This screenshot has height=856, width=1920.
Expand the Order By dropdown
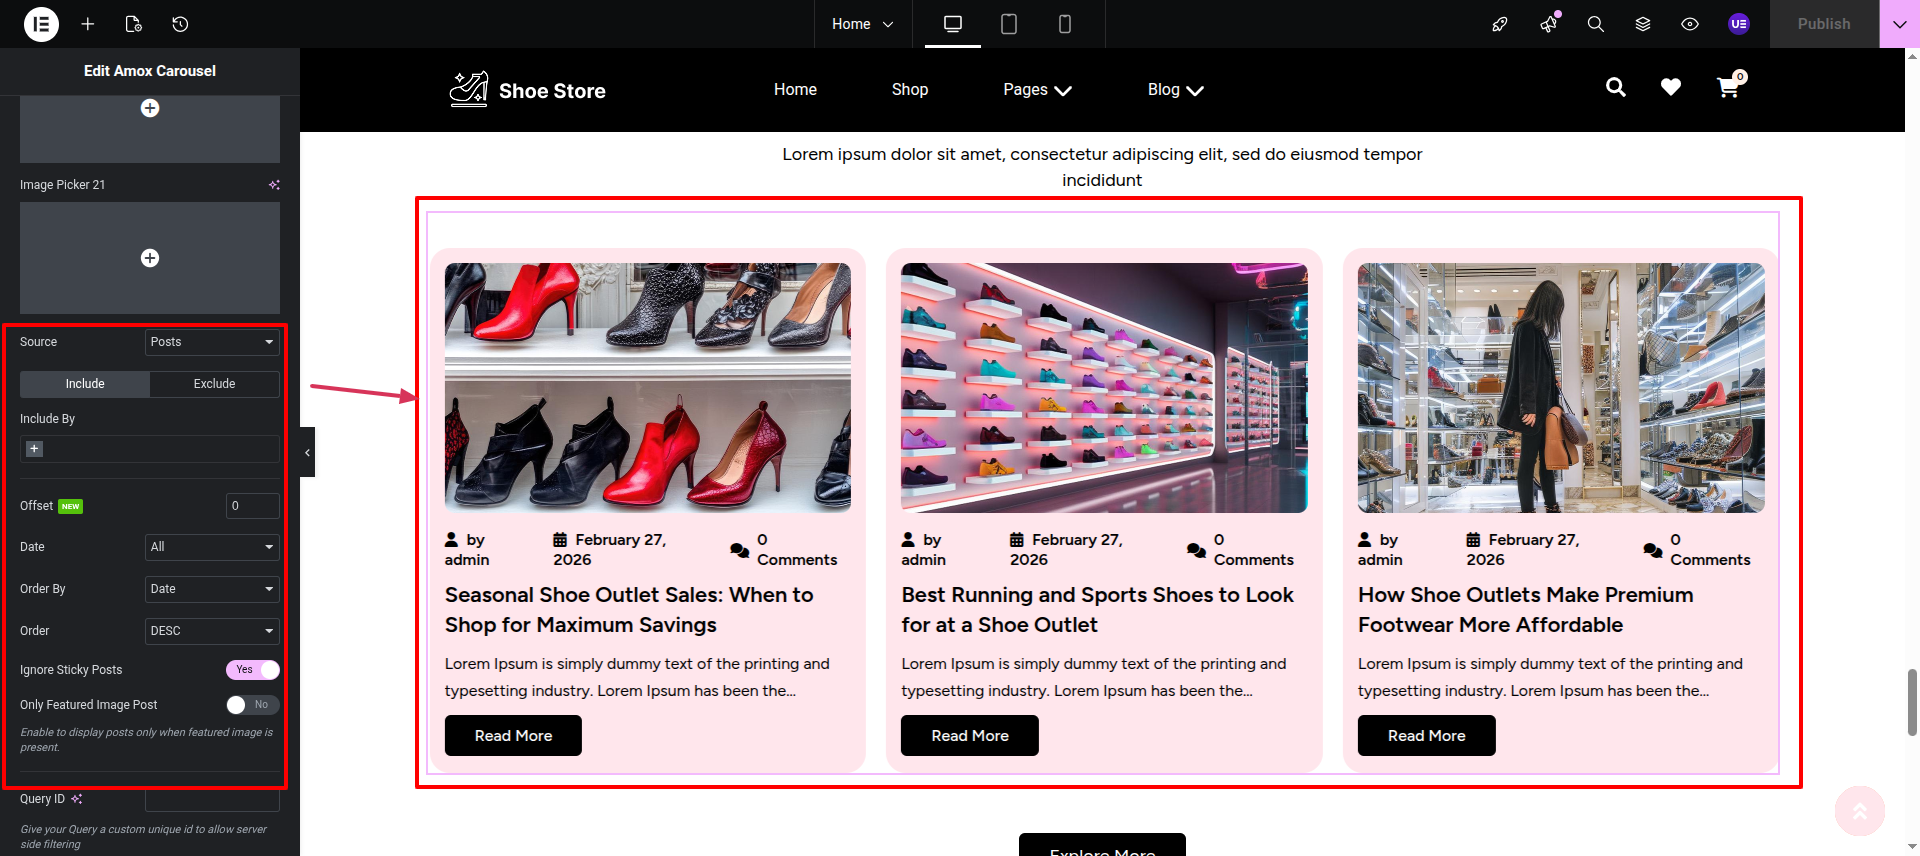212,589
